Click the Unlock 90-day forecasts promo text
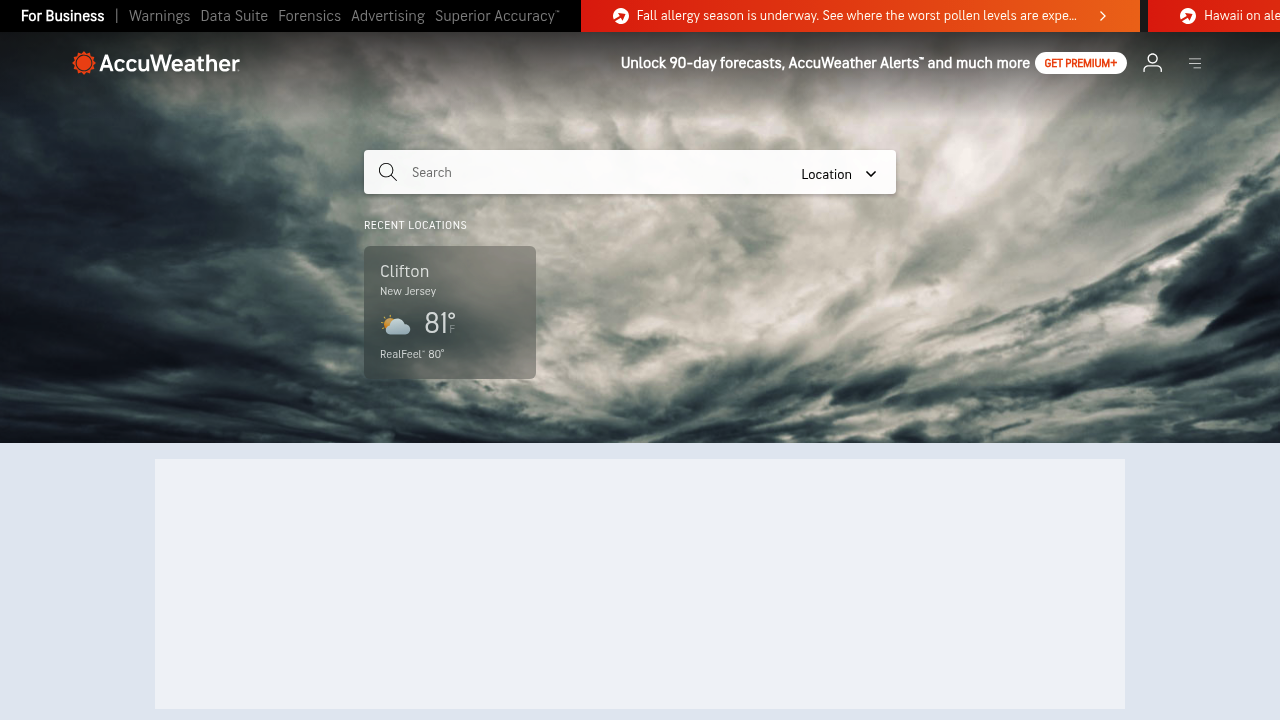 [825, 63]
